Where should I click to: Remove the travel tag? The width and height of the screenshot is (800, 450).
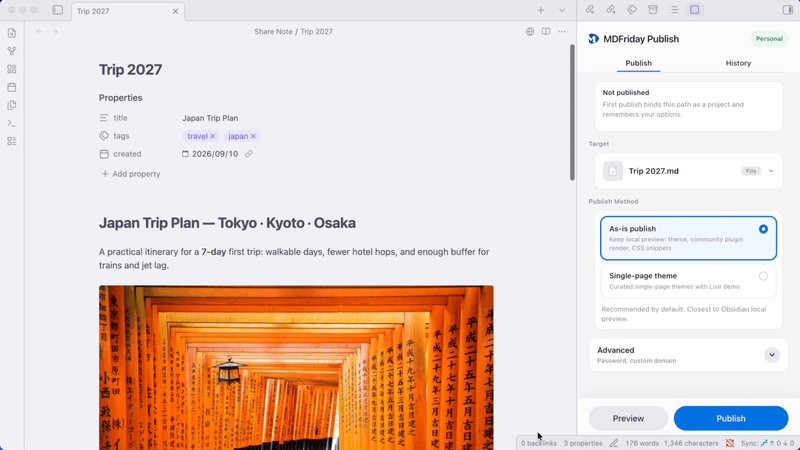213,136
